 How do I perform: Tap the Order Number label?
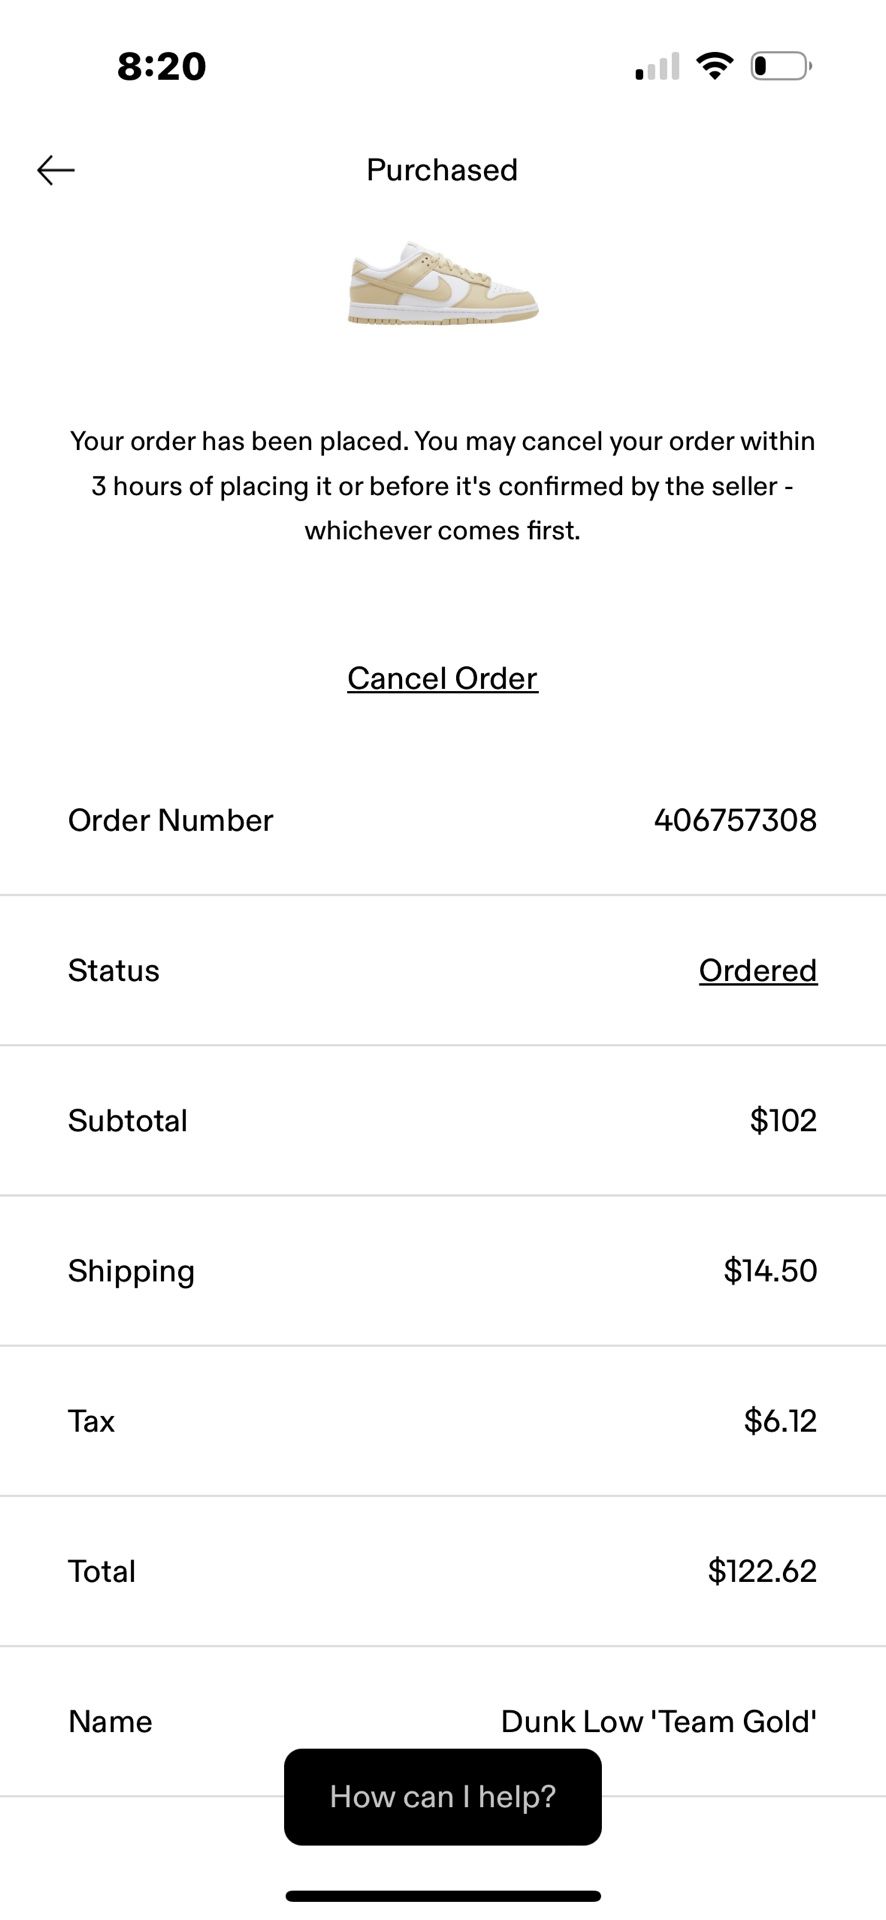tap(170, 820)
